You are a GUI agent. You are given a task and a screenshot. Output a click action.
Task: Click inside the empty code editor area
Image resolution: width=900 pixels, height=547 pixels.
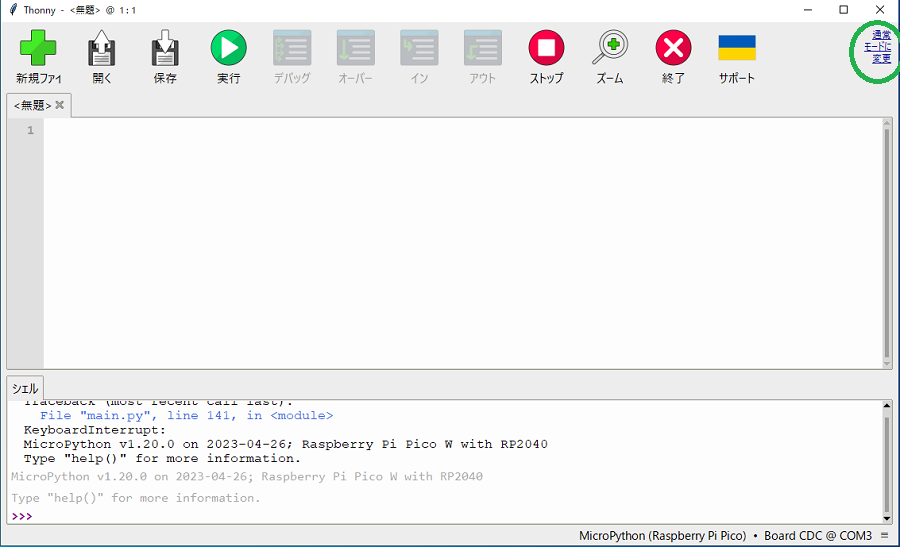pos(460,240)
